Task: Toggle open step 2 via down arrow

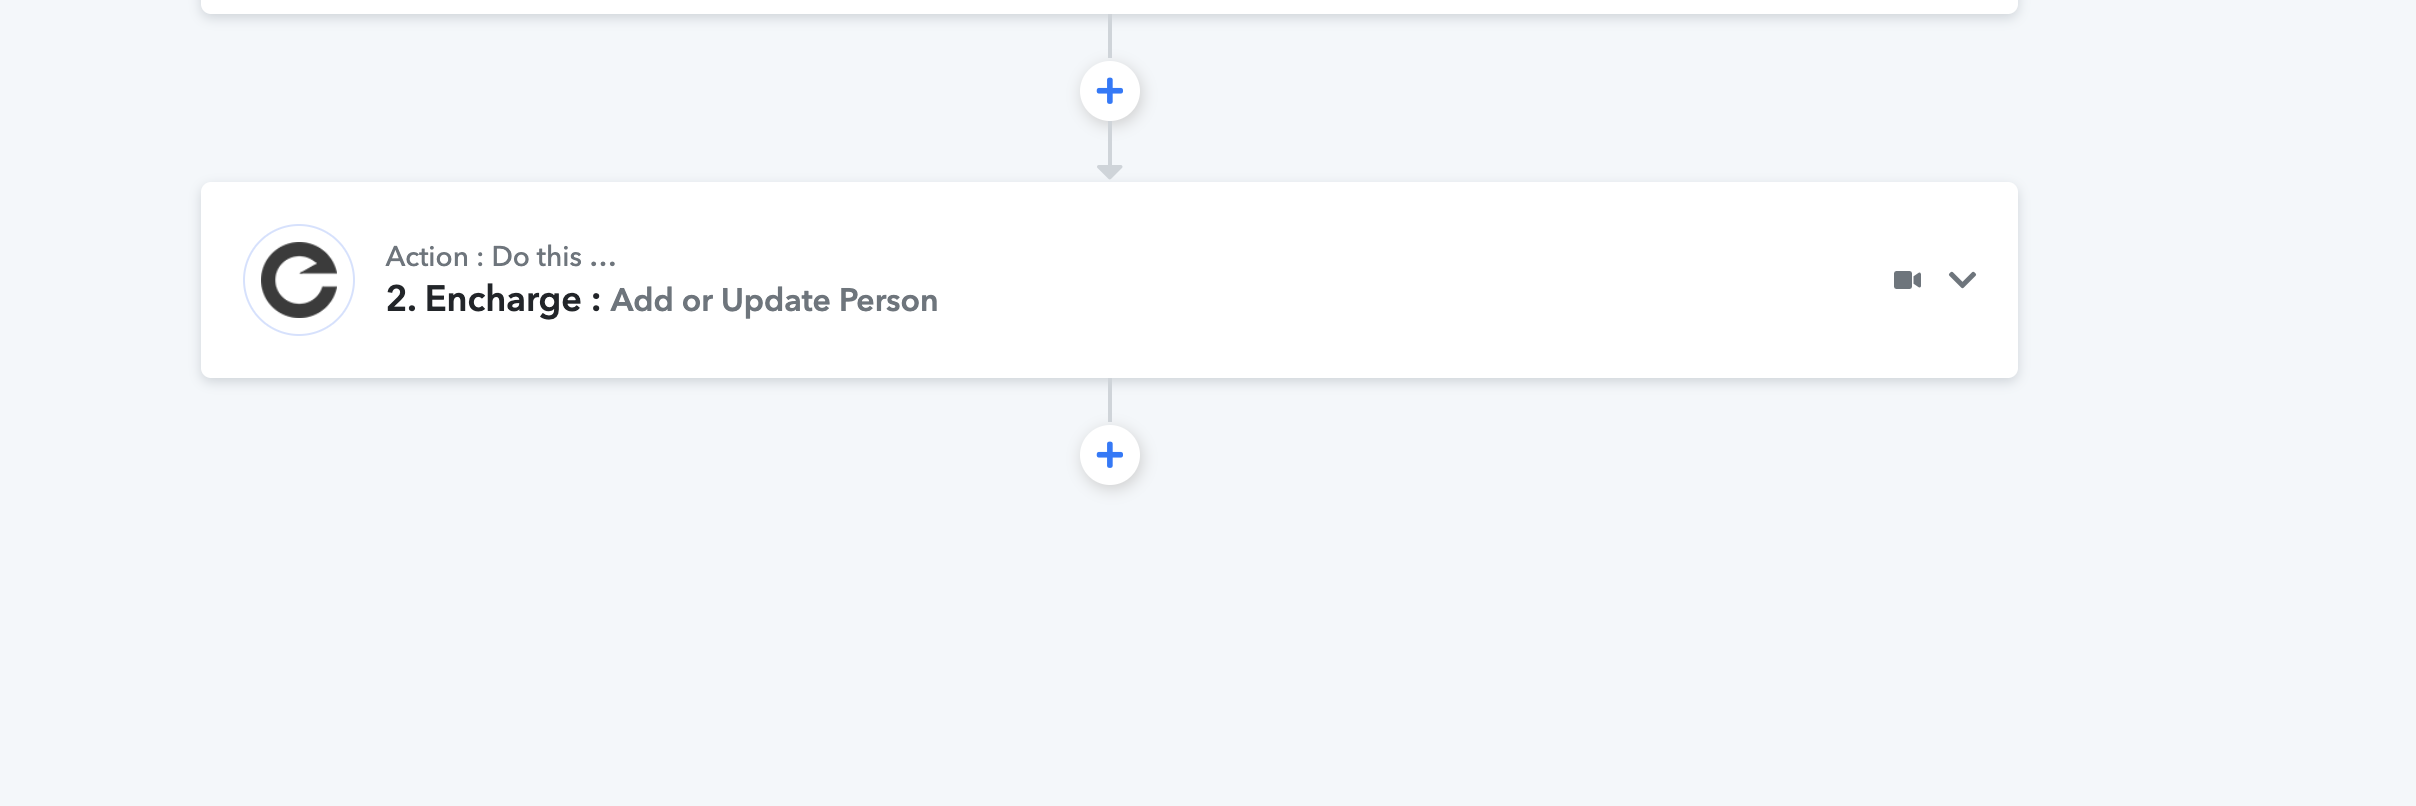Action: tap(1962, 280)
